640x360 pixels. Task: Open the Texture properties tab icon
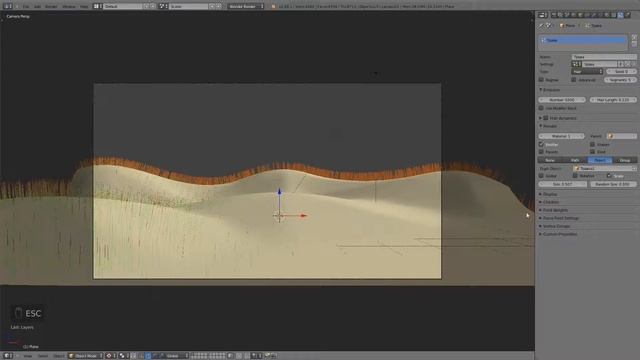pyautogui.click(x=613, y=15)
